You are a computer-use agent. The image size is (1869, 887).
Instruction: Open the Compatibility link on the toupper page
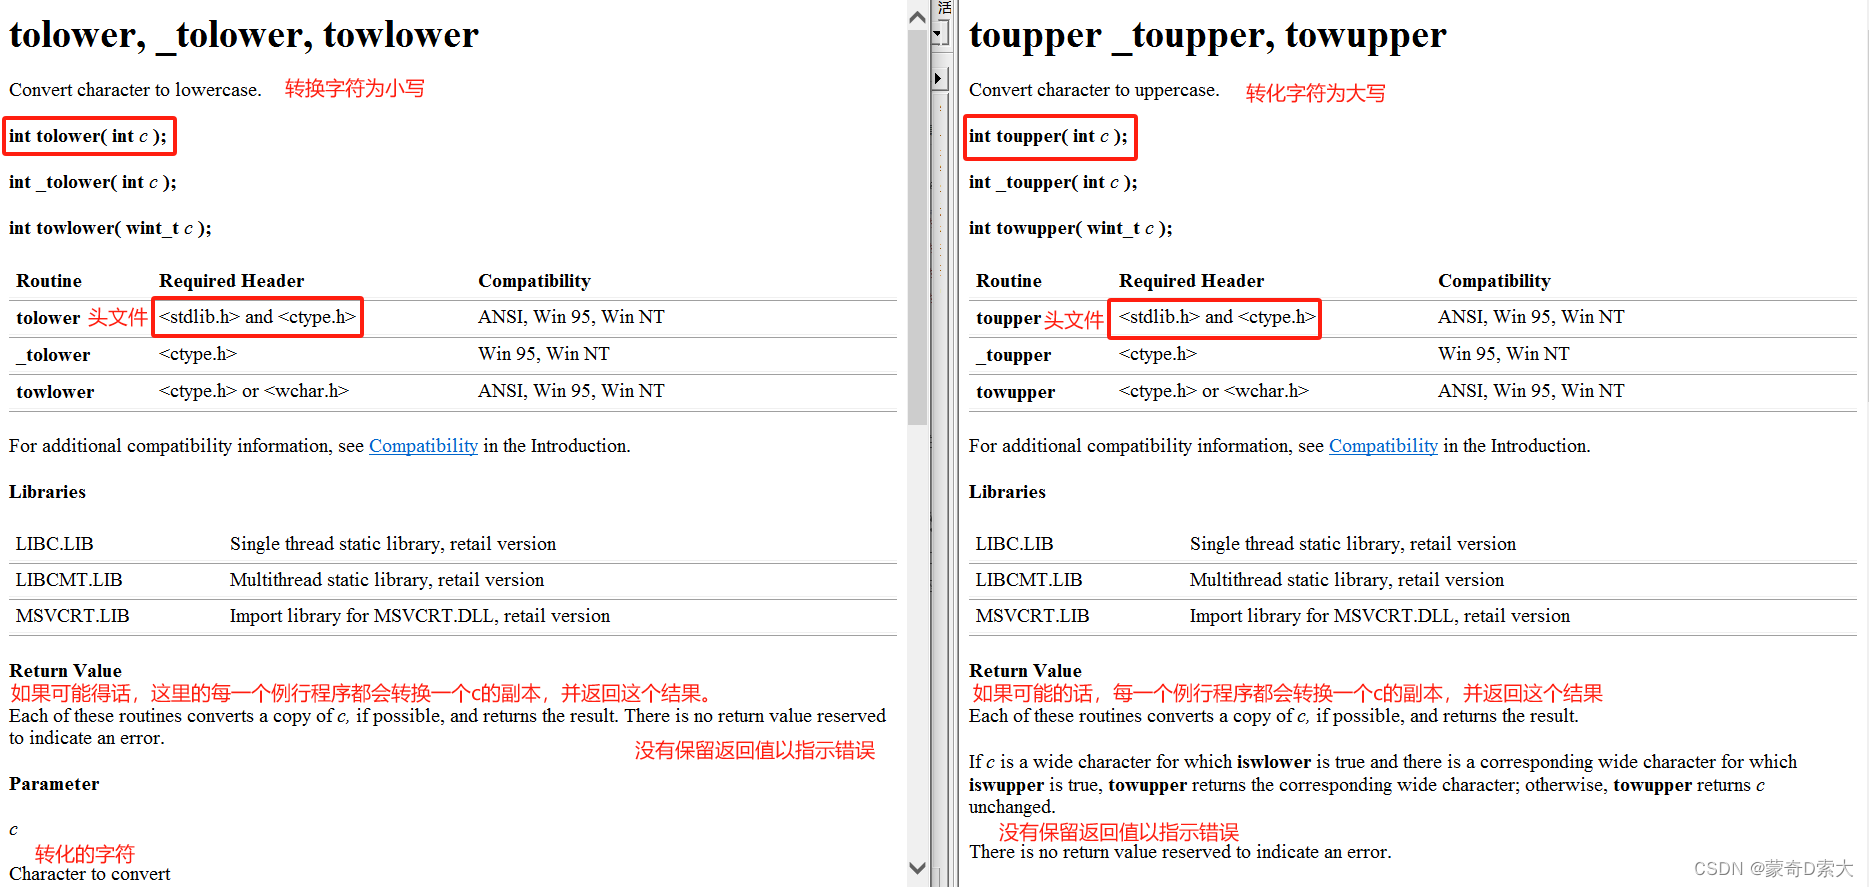click(1383, 446)
